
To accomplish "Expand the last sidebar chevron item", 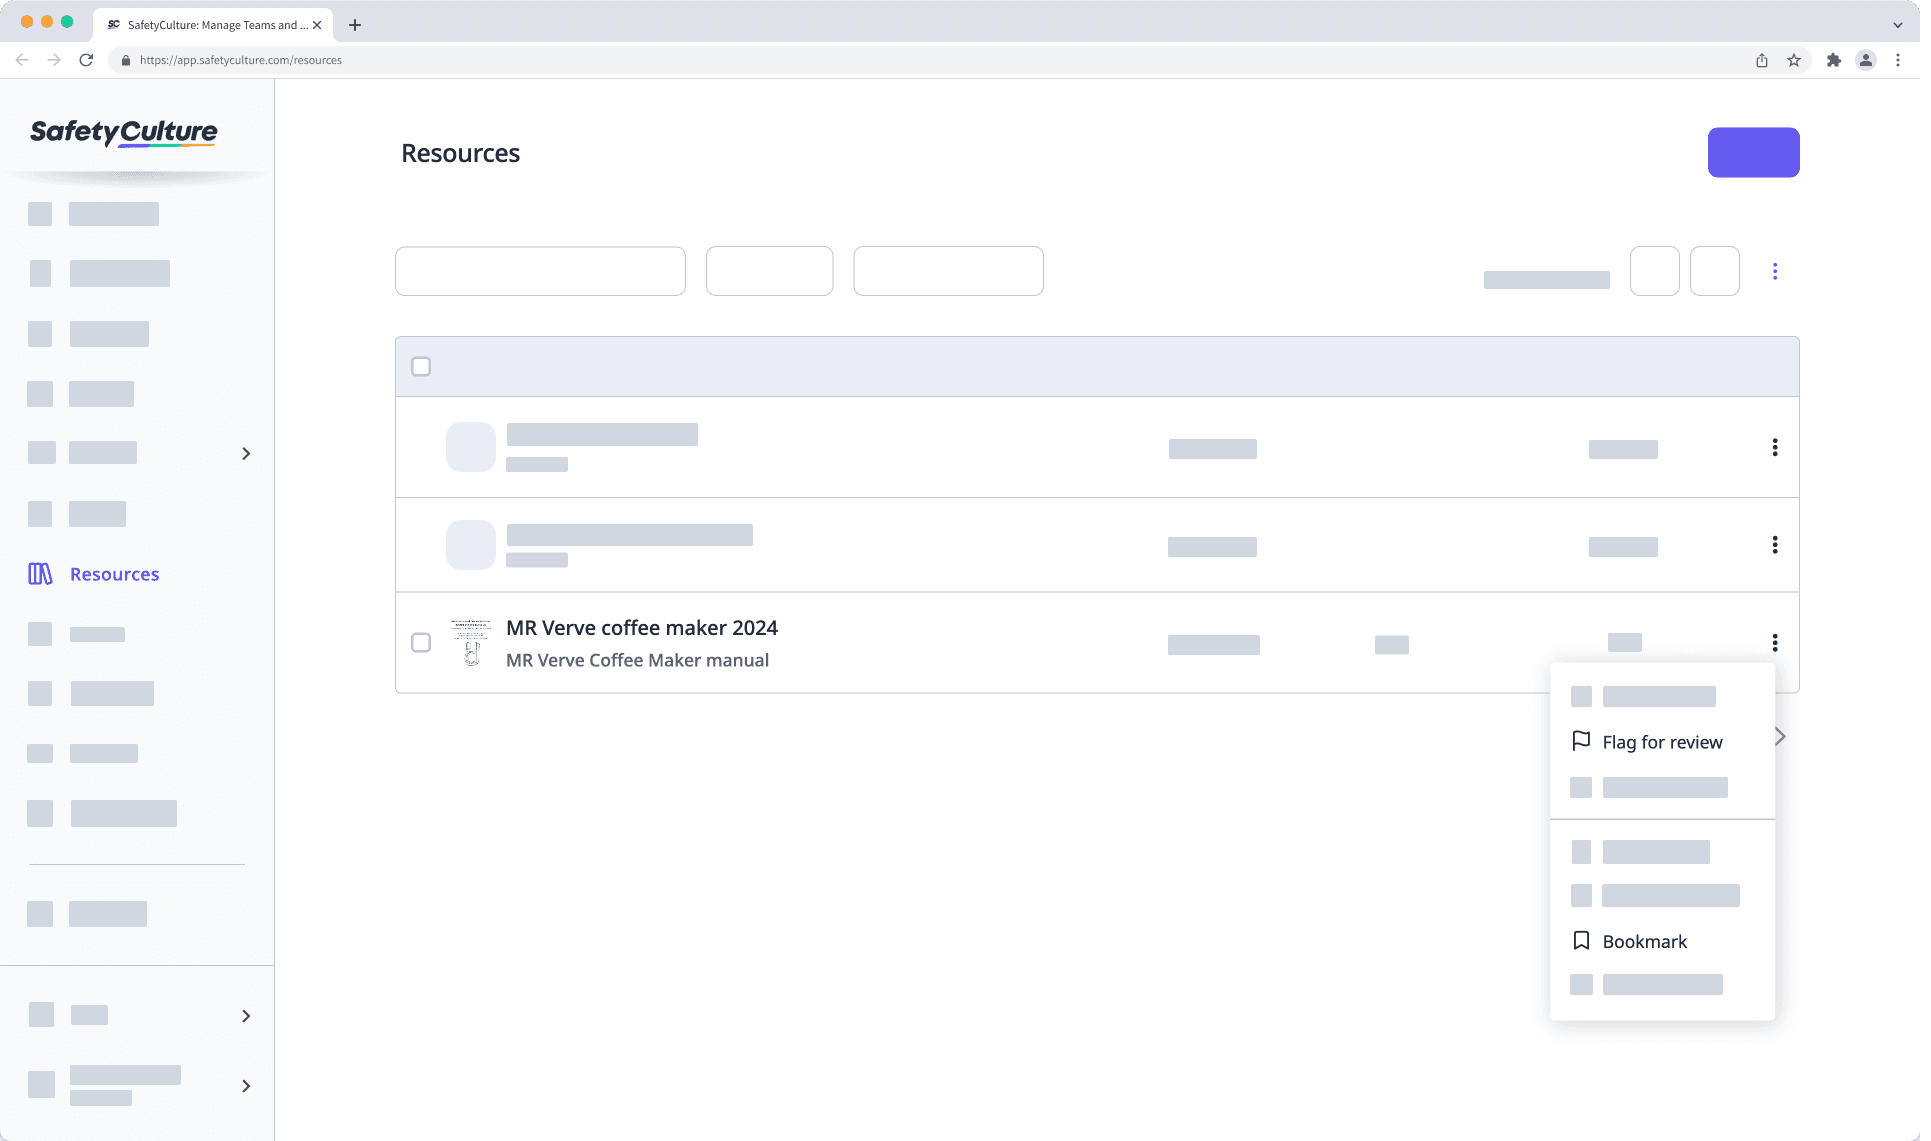I will [x=246, y=1086].
